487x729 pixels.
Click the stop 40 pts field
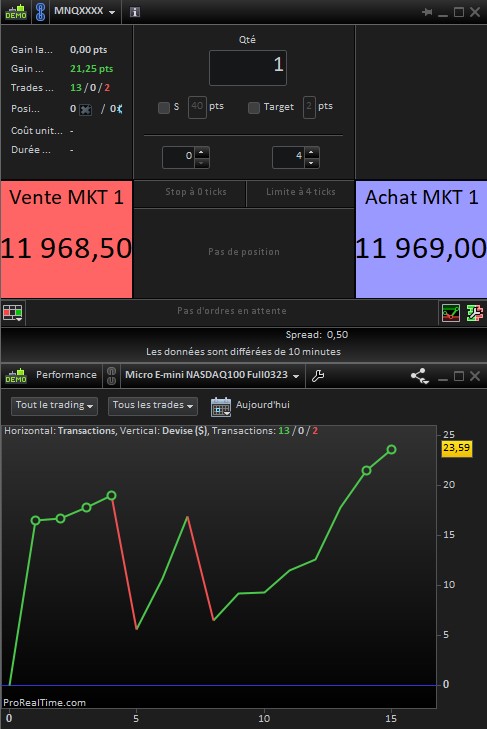point(197,107)
